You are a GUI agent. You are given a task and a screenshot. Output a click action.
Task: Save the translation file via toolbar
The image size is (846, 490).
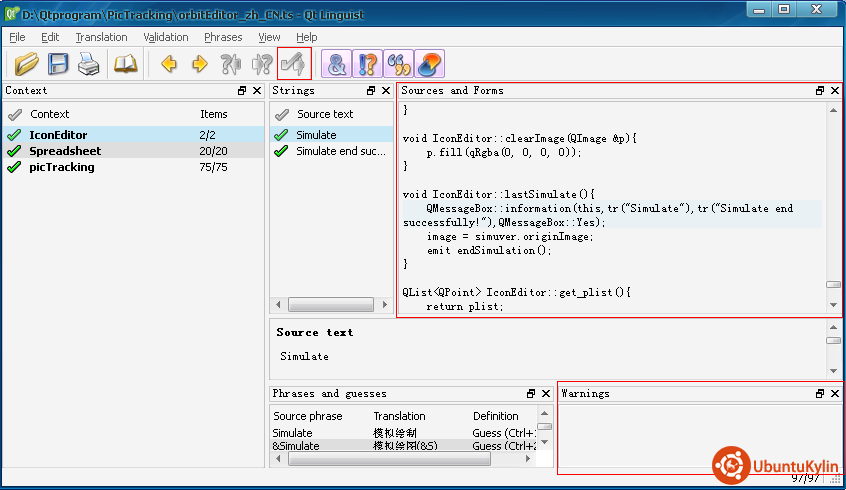click(58, 64)
